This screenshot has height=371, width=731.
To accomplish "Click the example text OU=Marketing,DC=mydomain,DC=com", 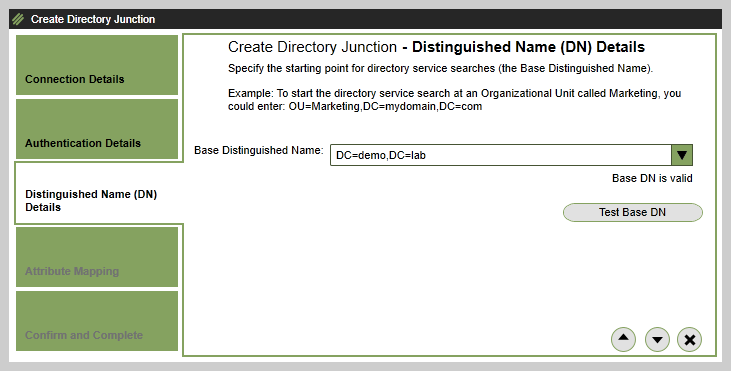I will pyautogui.click(x=385, y=106).
